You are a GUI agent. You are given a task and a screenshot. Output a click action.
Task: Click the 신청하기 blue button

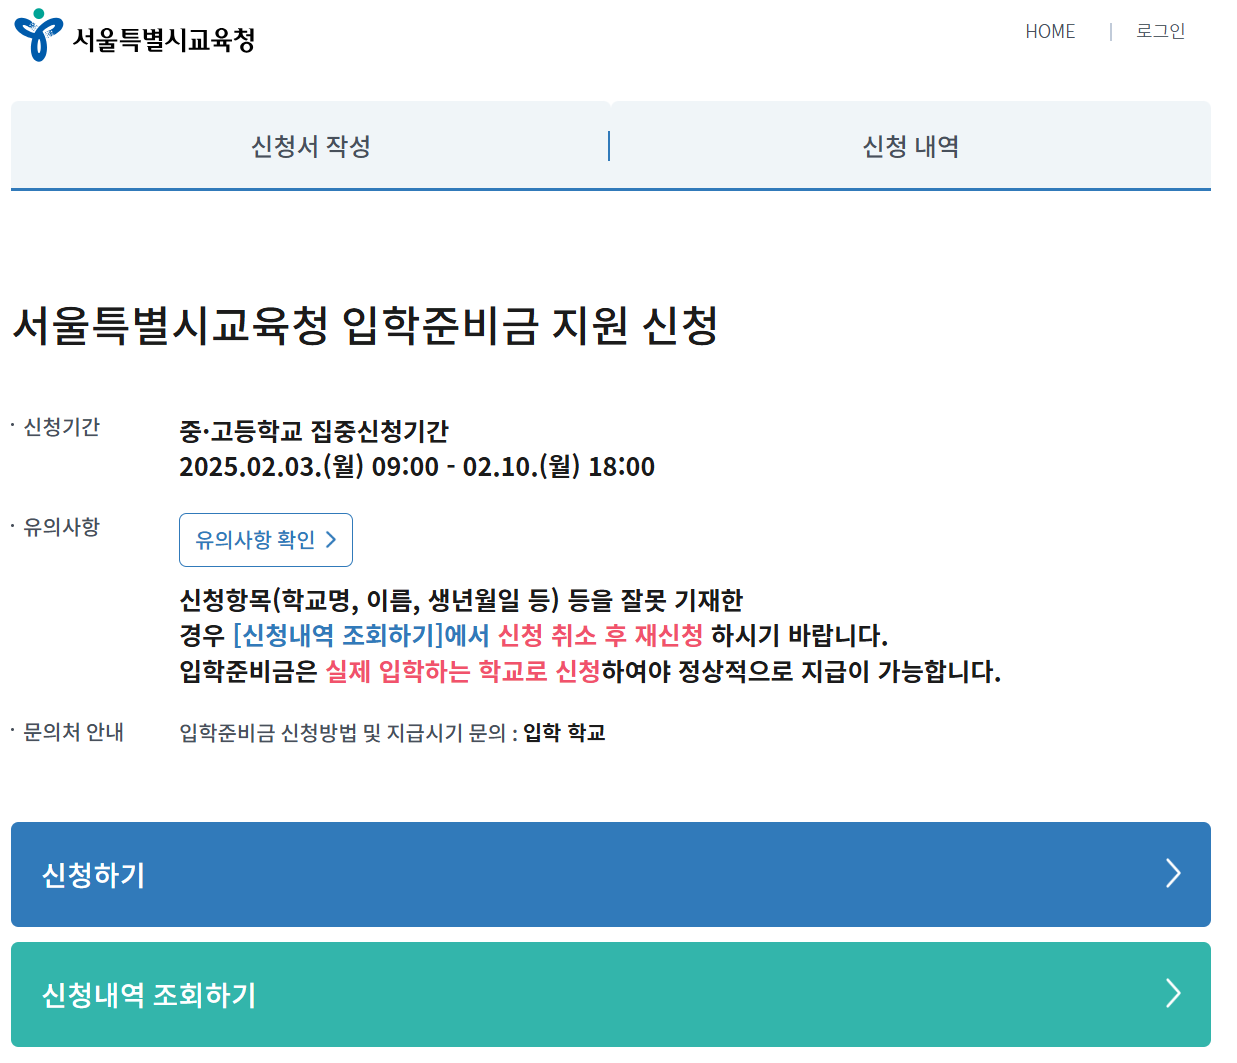pos(611,874)
